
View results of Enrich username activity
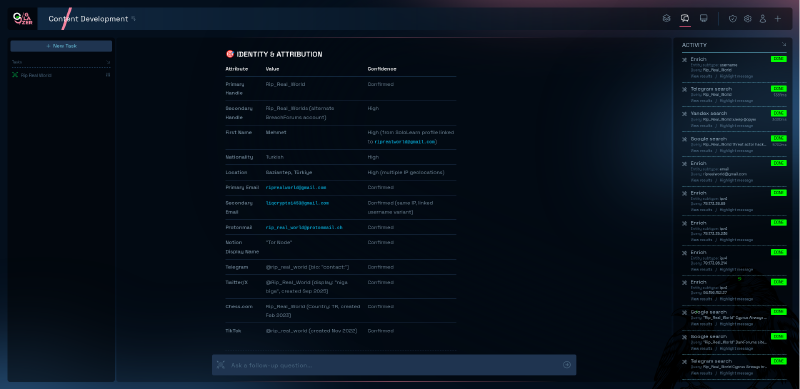(x=702, y=76)
